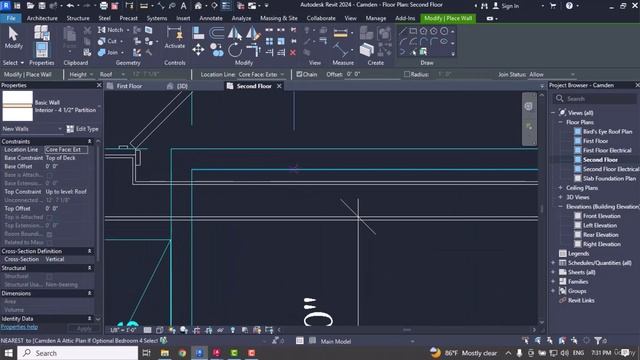Click the Offset value field
Image resolution: width=640 pixels, height=360 pixels.
tap(373, 74)
